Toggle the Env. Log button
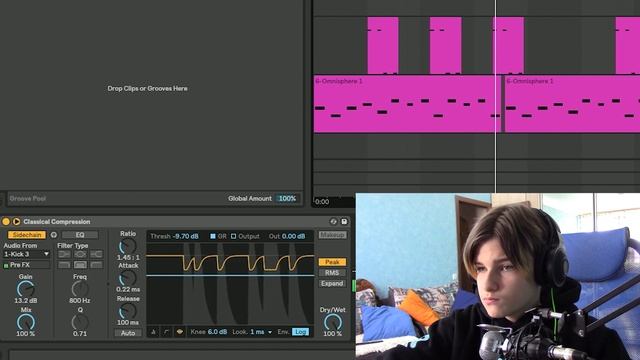This screenshot has width=640, height=360. click(x=300, y=332)
